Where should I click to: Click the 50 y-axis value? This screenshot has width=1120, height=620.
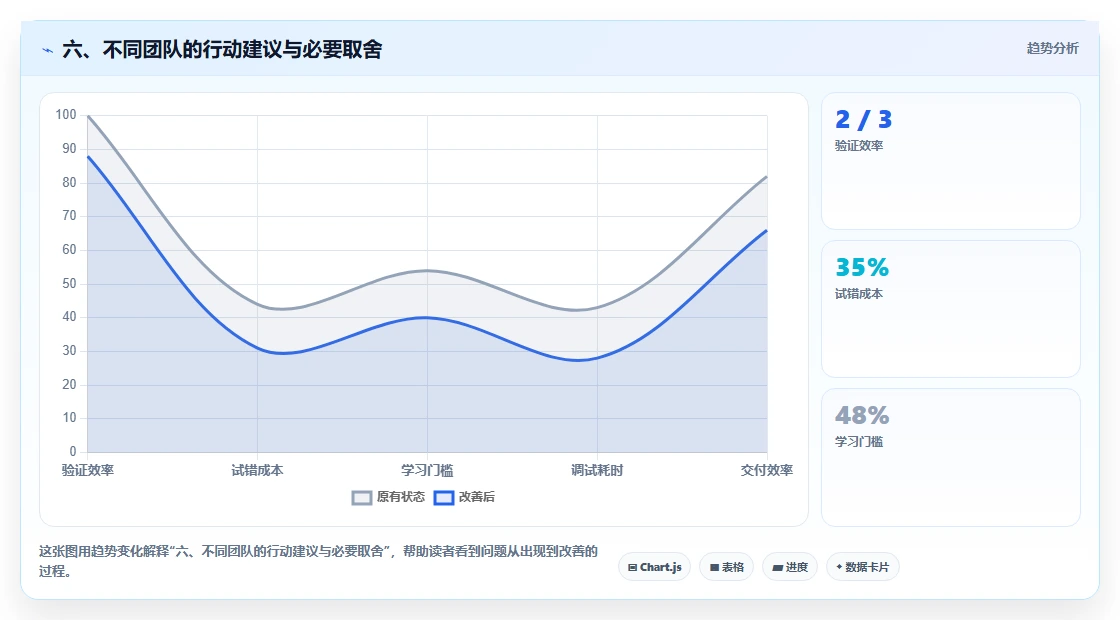[x=69, y=284]
